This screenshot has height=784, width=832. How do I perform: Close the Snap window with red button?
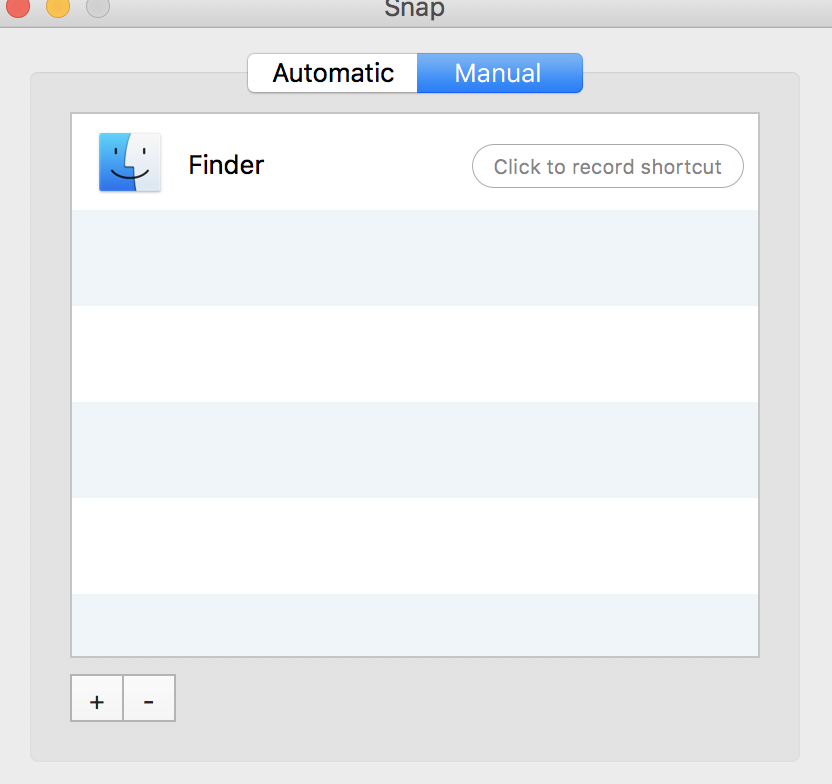(18, 7)
